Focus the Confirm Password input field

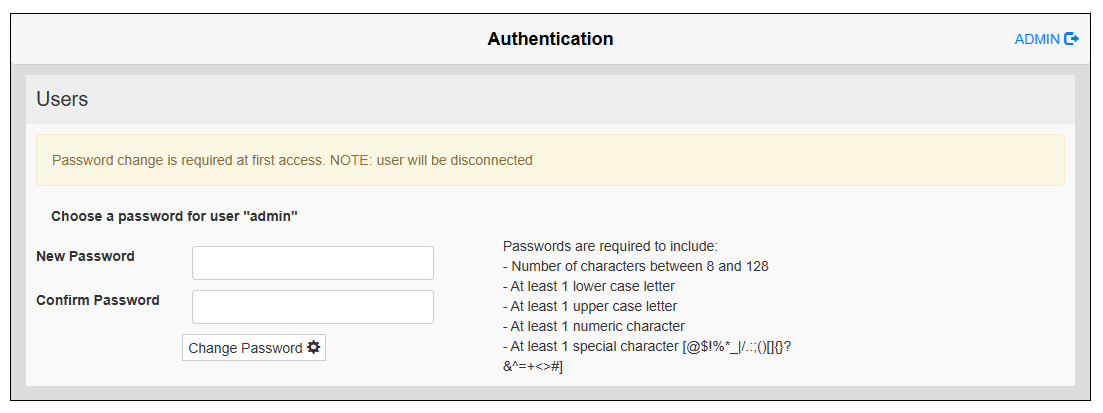(x=312, y=307)
